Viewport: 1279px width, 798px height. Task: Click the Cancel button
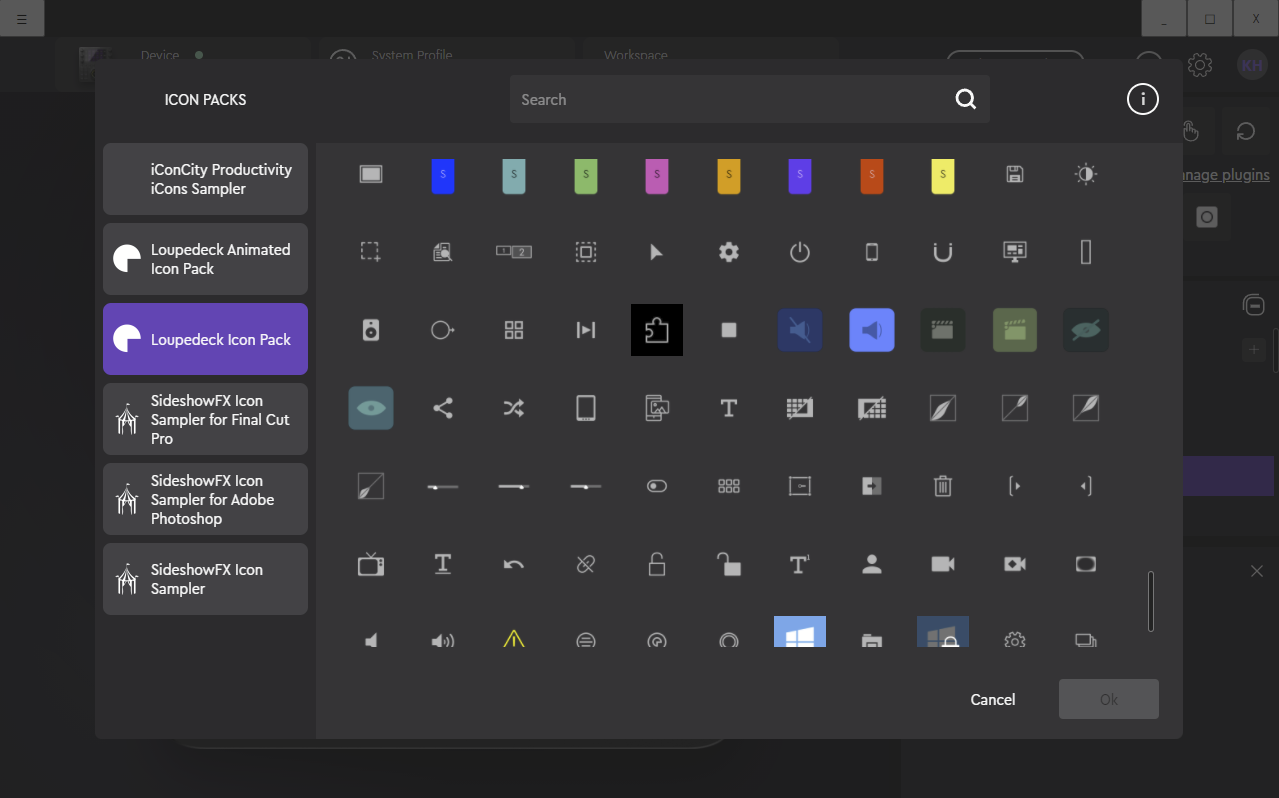point(992,699)
